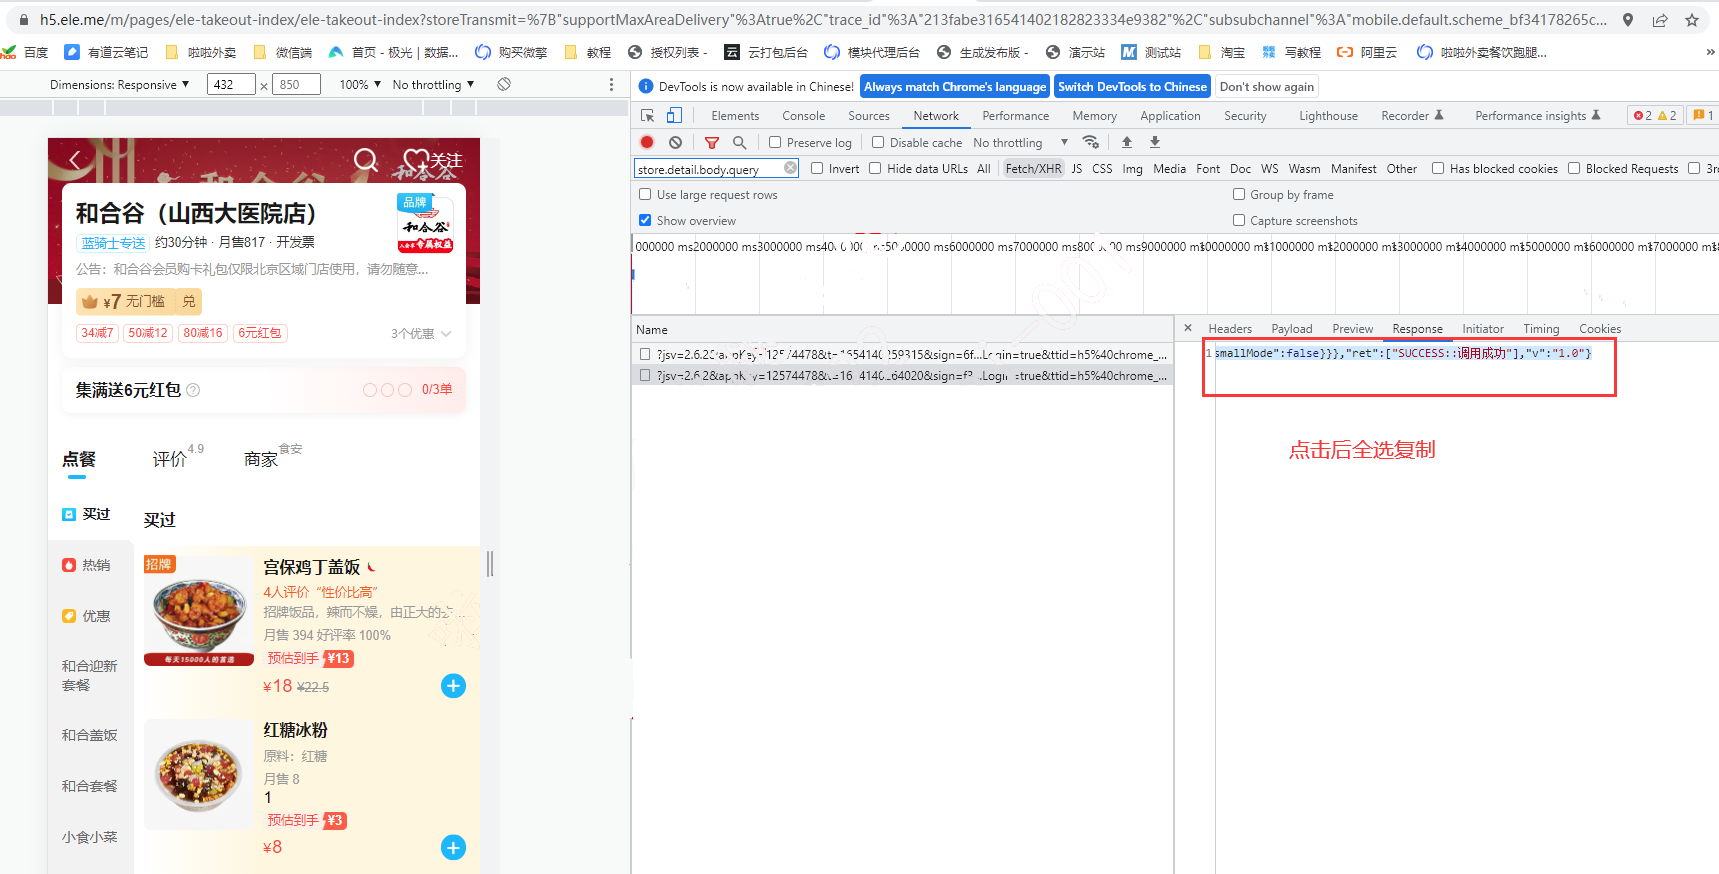Click Switch DevTools to Chinese button

point(1132,86)
